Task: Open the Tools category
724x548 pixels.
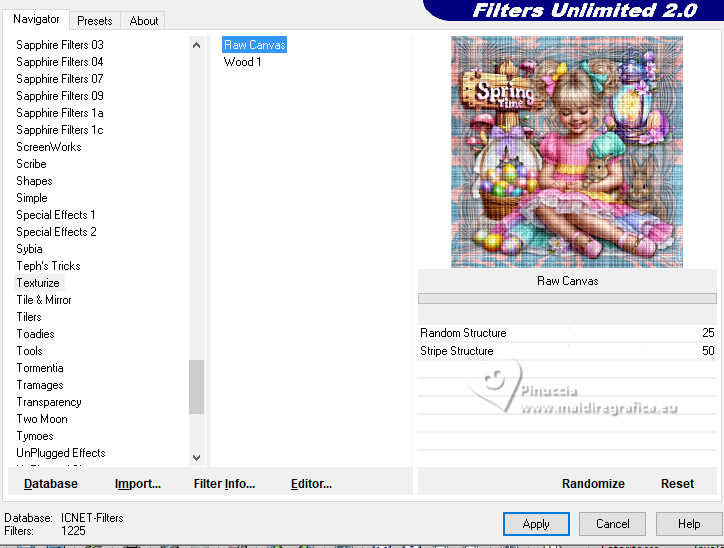Action: [30, 351]
